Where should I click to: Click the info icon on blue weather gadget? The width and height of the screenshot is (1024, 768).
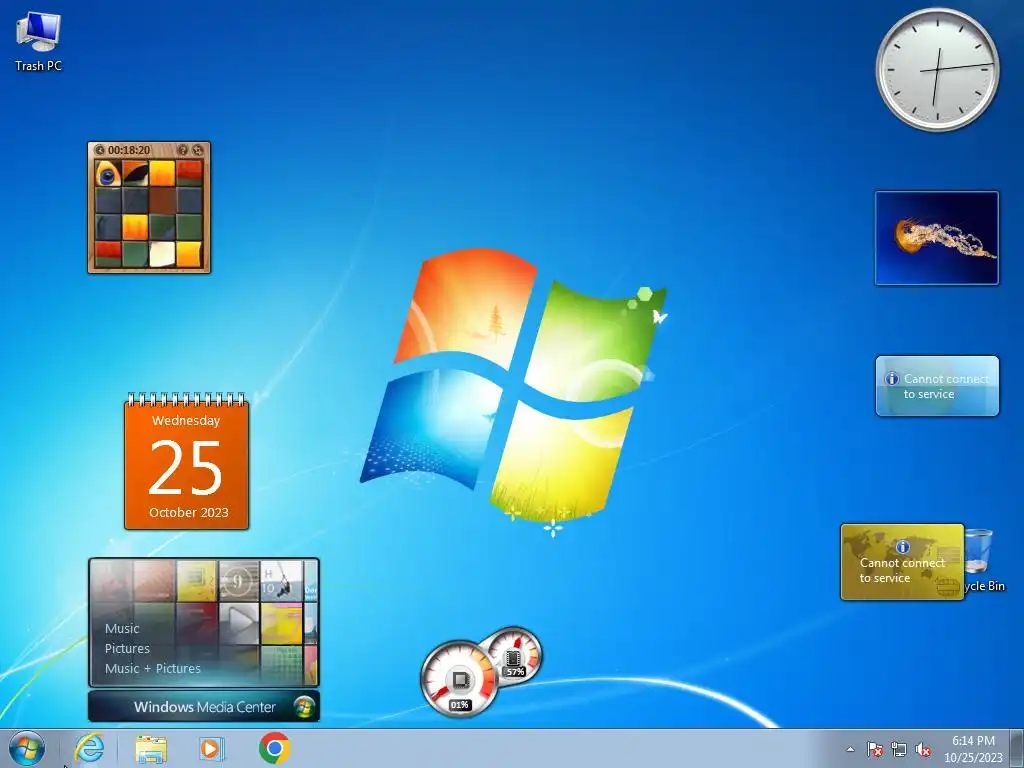coord(891,379)
